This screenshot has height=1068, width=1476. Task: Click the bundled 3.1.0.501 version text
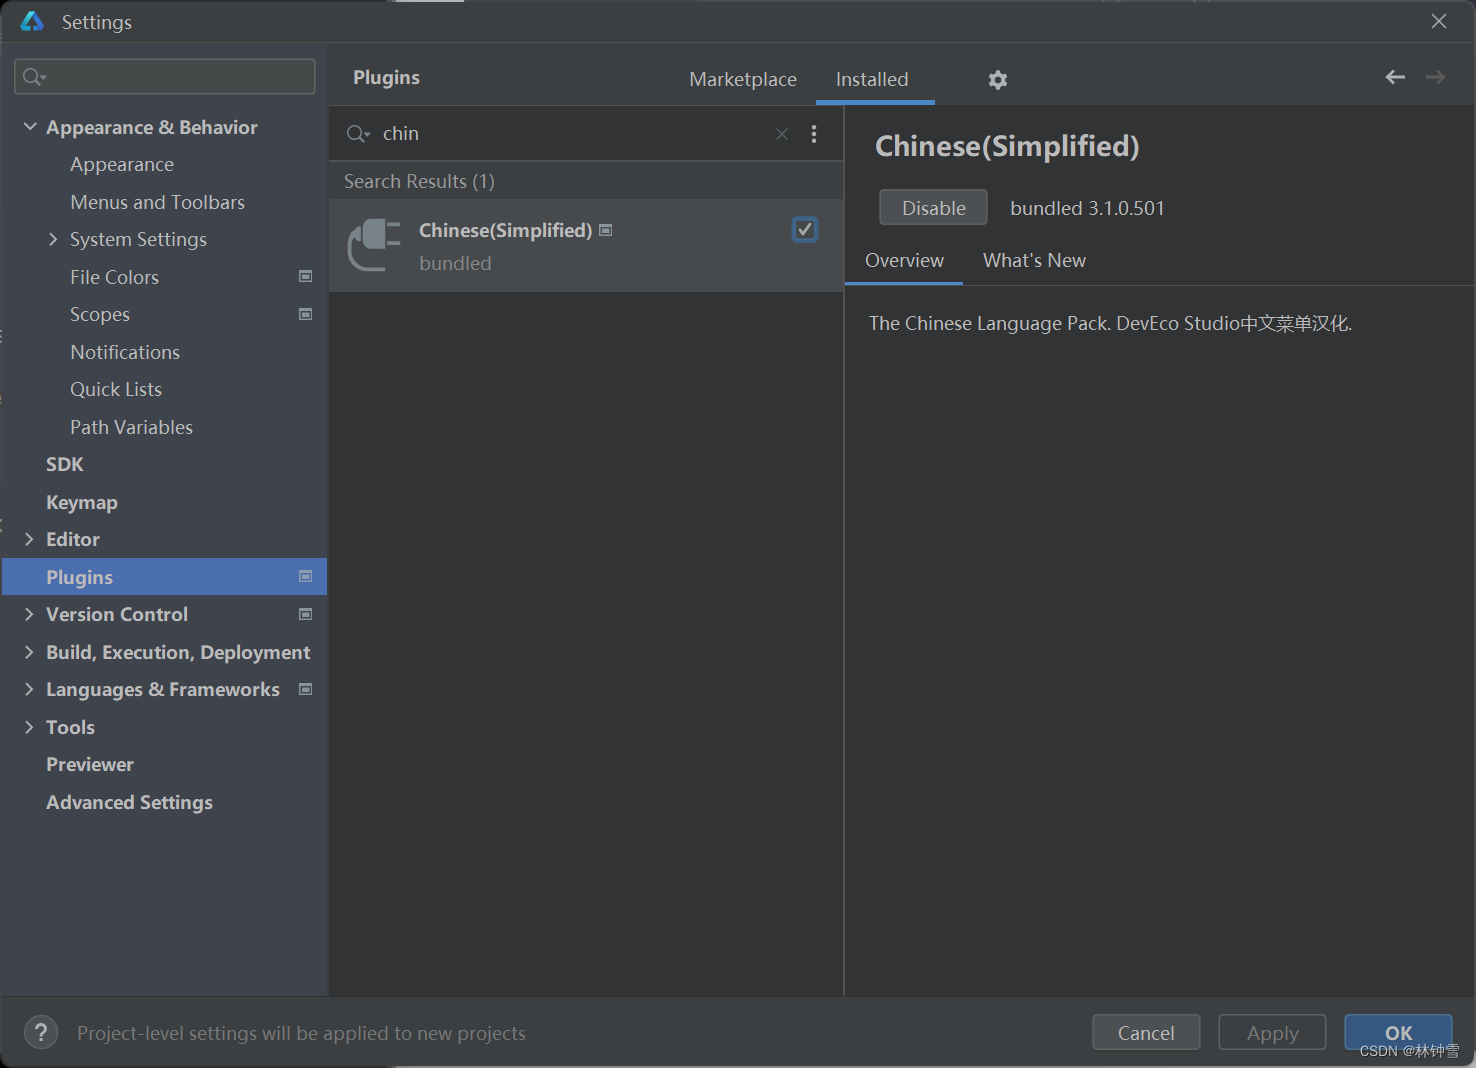[1087, 208]
